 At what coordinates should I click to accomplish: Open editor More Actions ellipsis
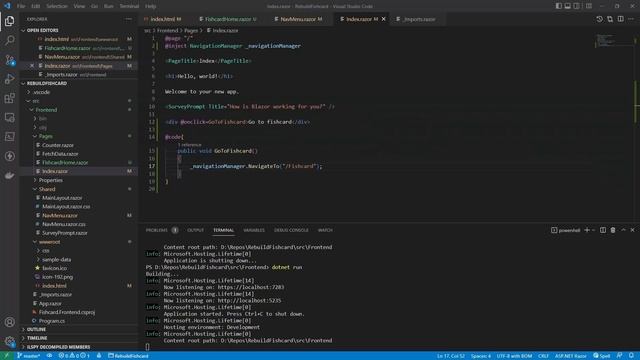point(631,19)
